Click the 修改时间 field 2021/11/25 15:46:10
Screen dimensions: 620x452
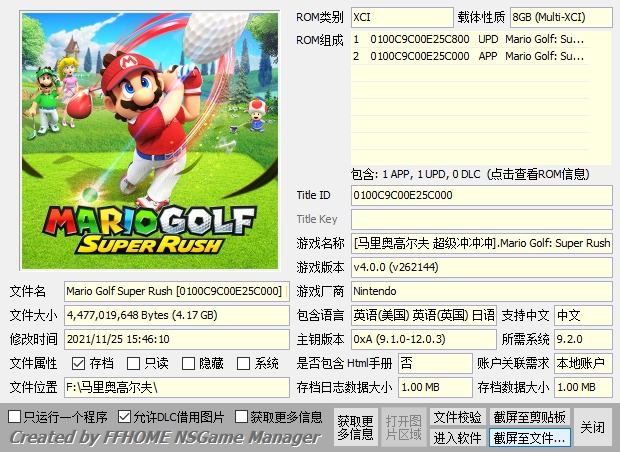click(177, 339)
